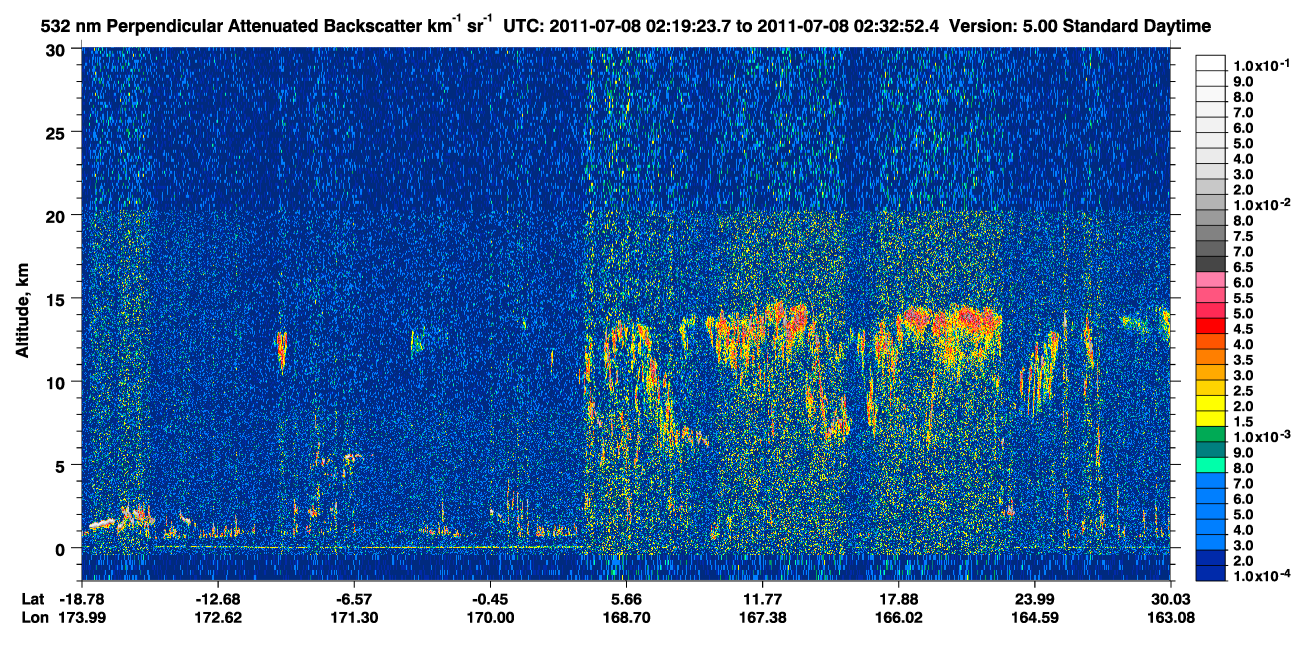Click the '2.5' colorbar label
Screen dimensions: 1300x667
coord(1243,391)
